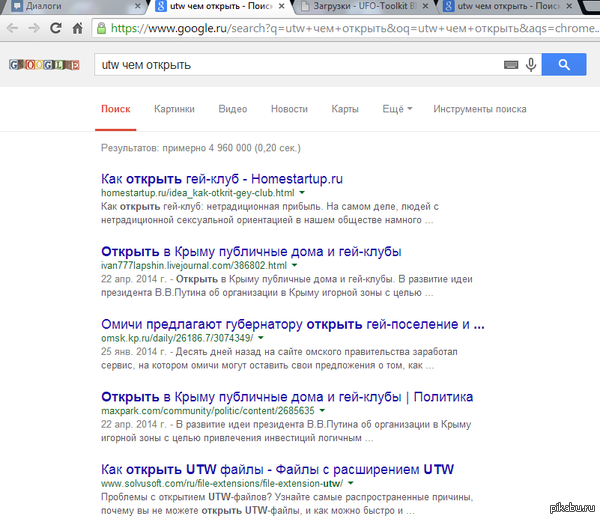
Task: Close the Загрузки - UFO-Toolkit tab
Action: pyautogui.click(x=425, y=6)
